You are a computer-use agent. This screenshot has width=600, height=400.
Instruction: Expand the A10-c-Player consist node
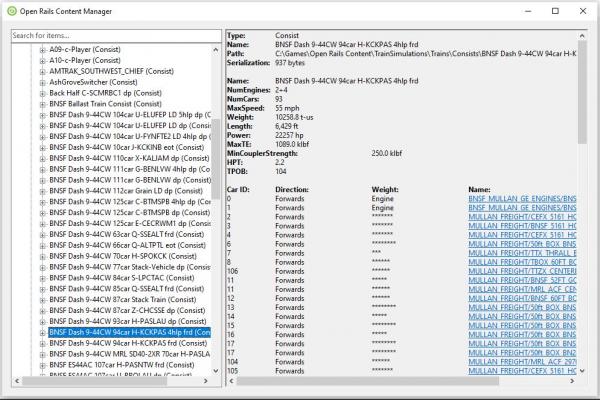coord(42,60)
